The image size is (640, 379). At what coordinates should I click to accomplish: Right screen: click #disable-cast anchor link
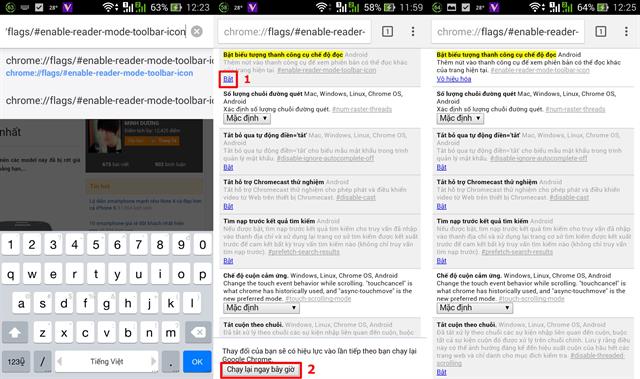tap(569, 197)
